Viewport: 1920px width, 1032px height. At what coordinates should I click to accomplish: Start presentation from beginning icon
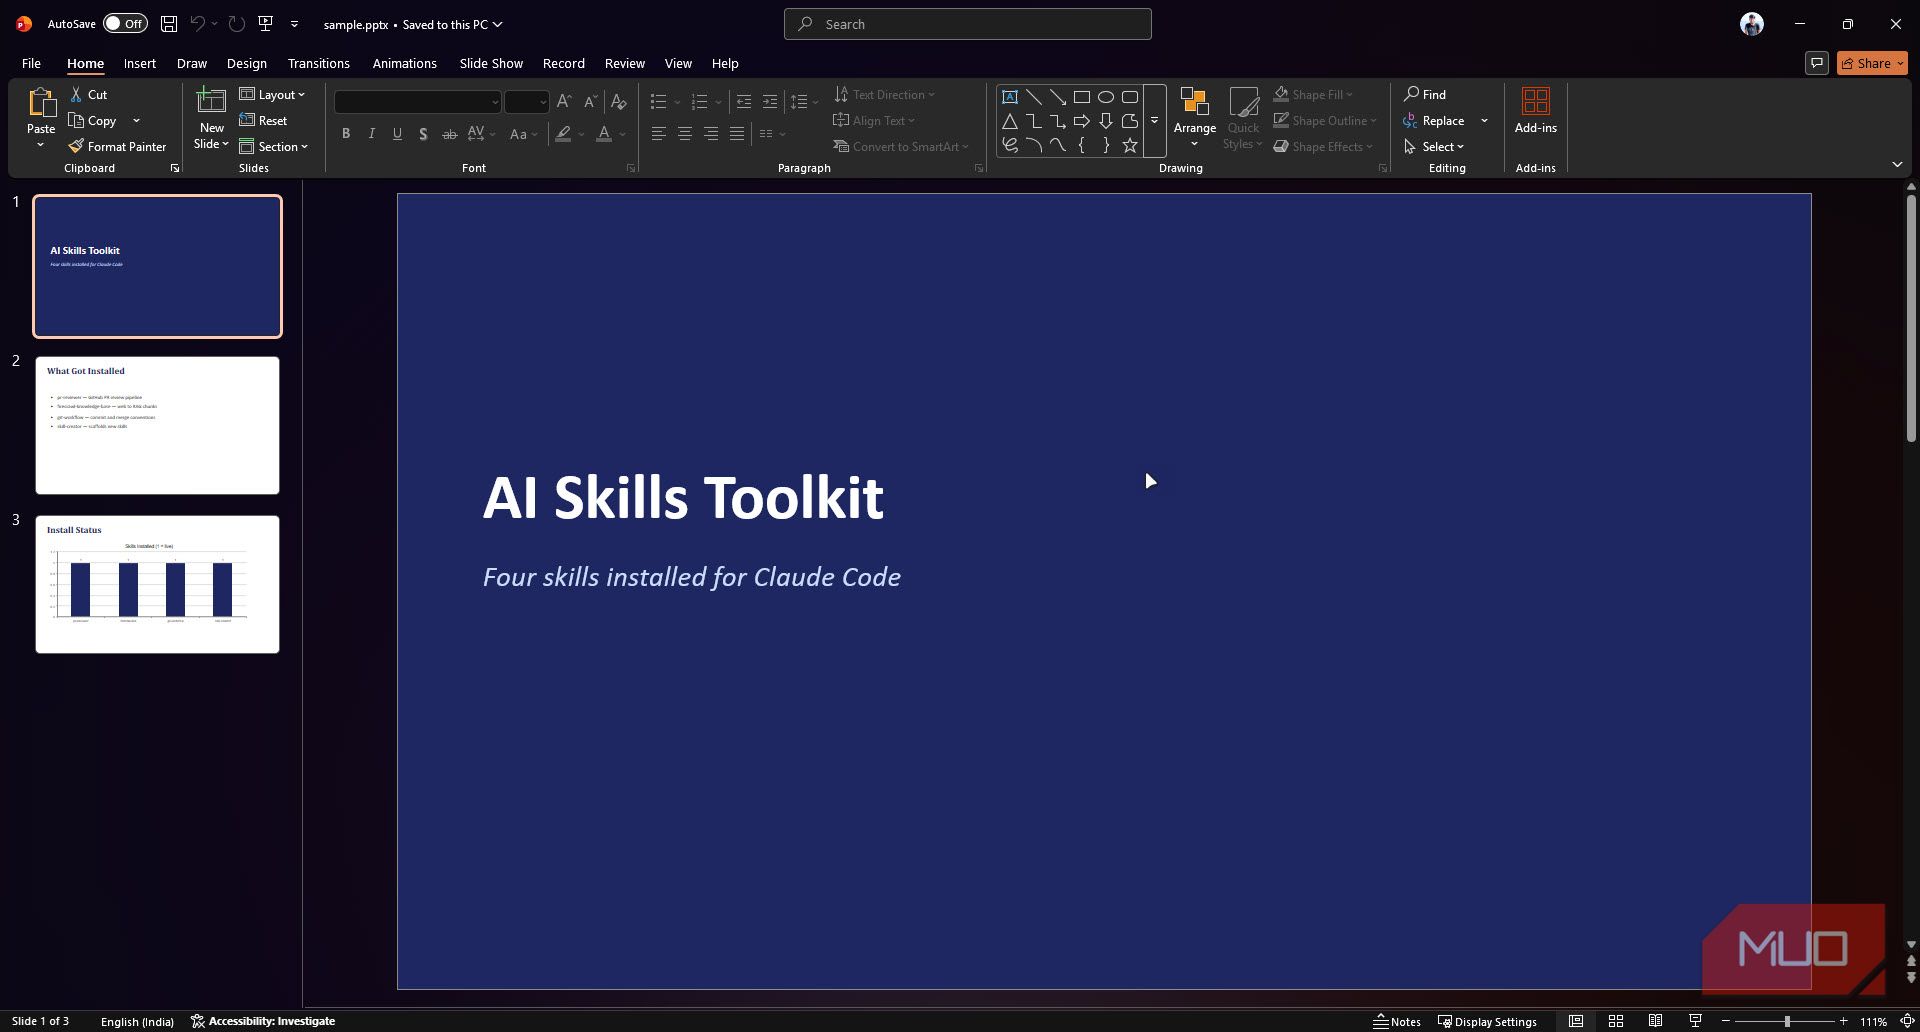click(x=266, y=24)
